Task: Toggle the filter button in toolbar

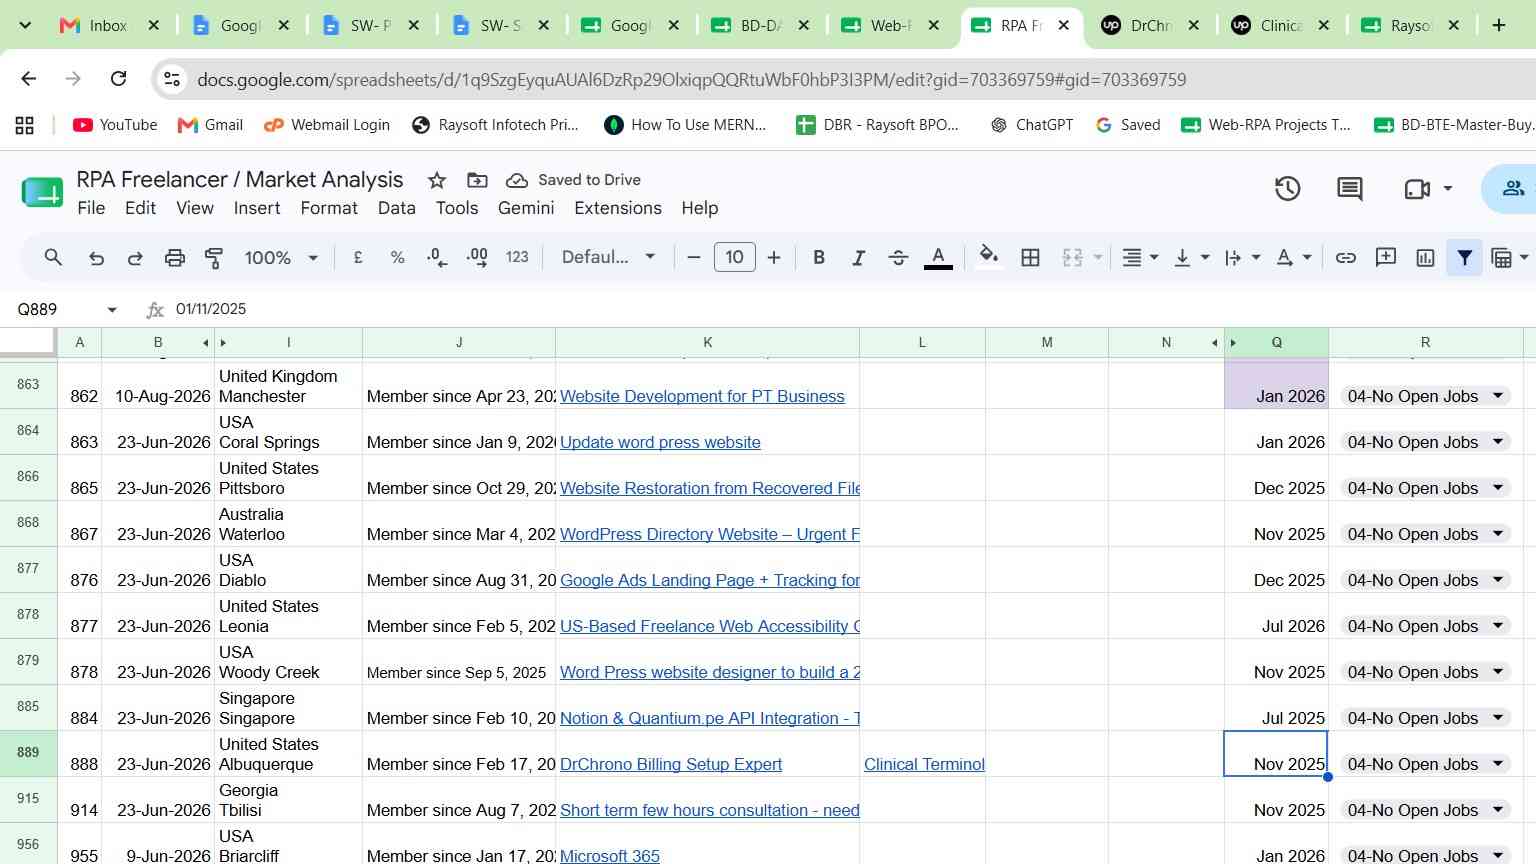Action: (1464, 258)
